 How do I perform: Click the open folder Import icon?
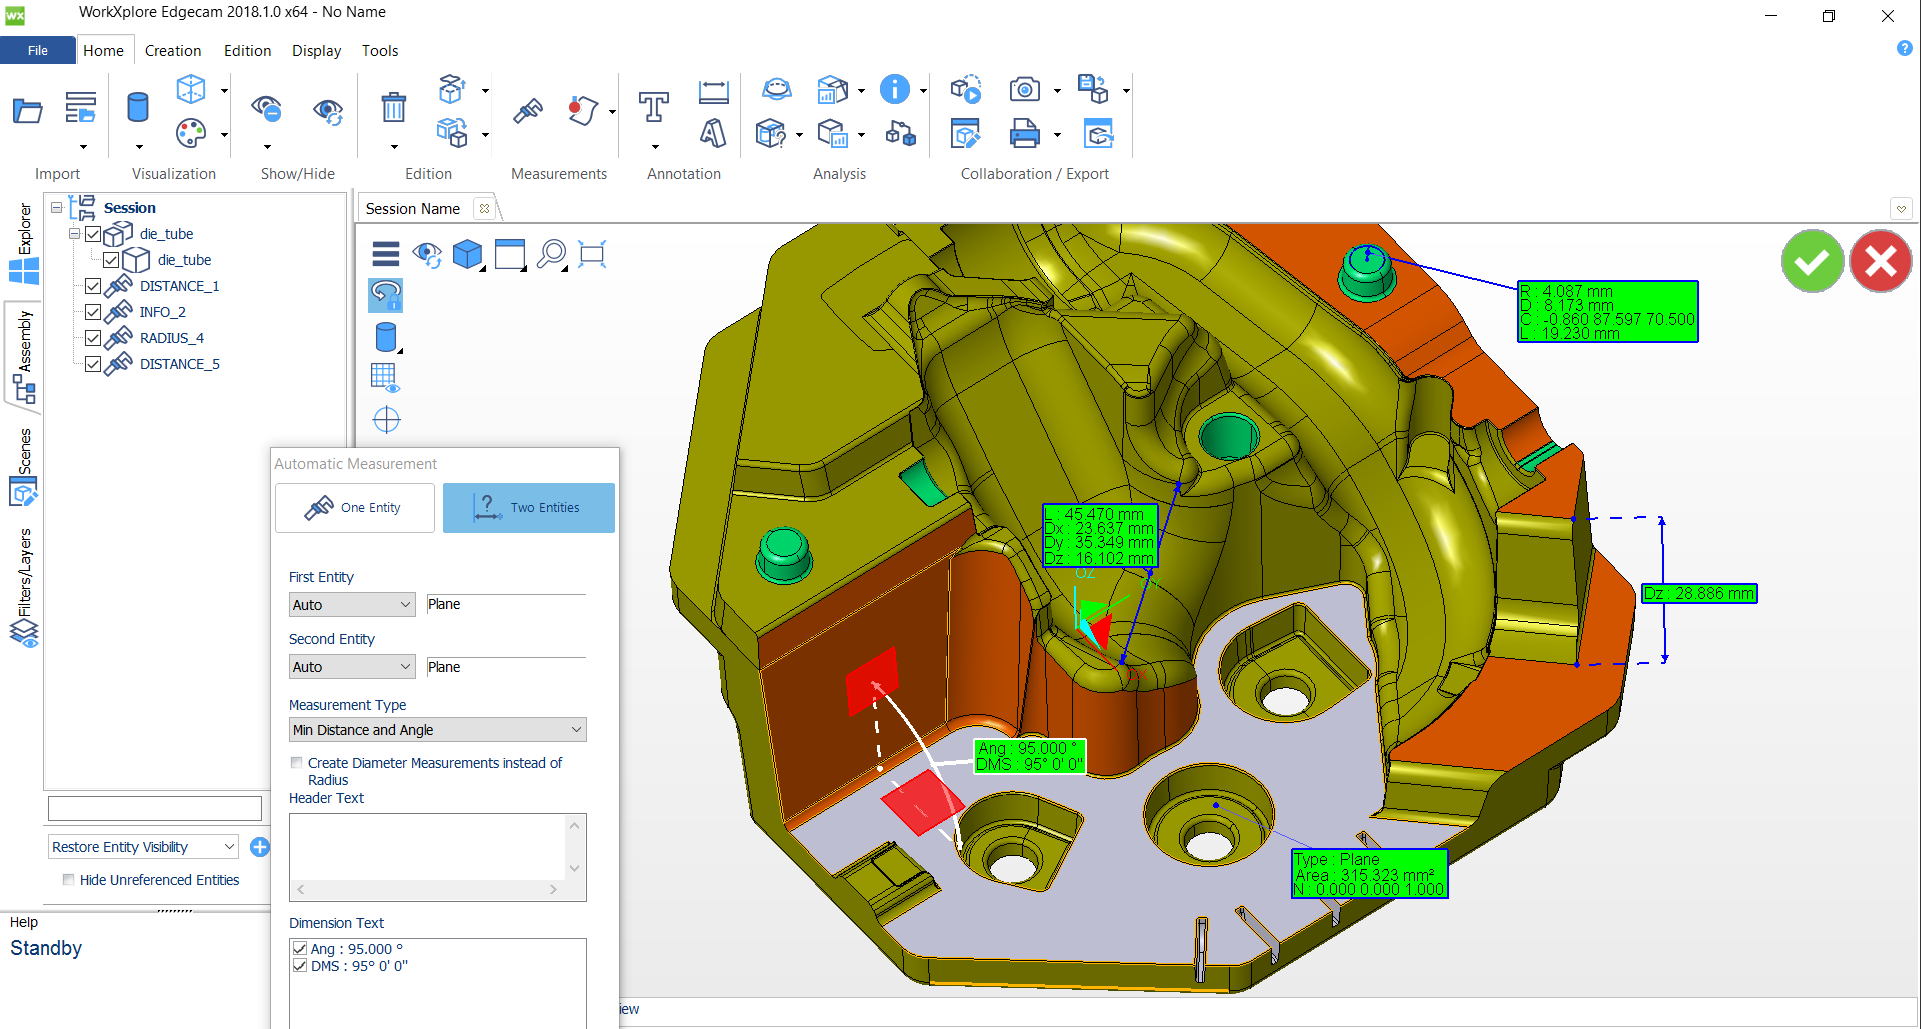(x=27, y=111)
